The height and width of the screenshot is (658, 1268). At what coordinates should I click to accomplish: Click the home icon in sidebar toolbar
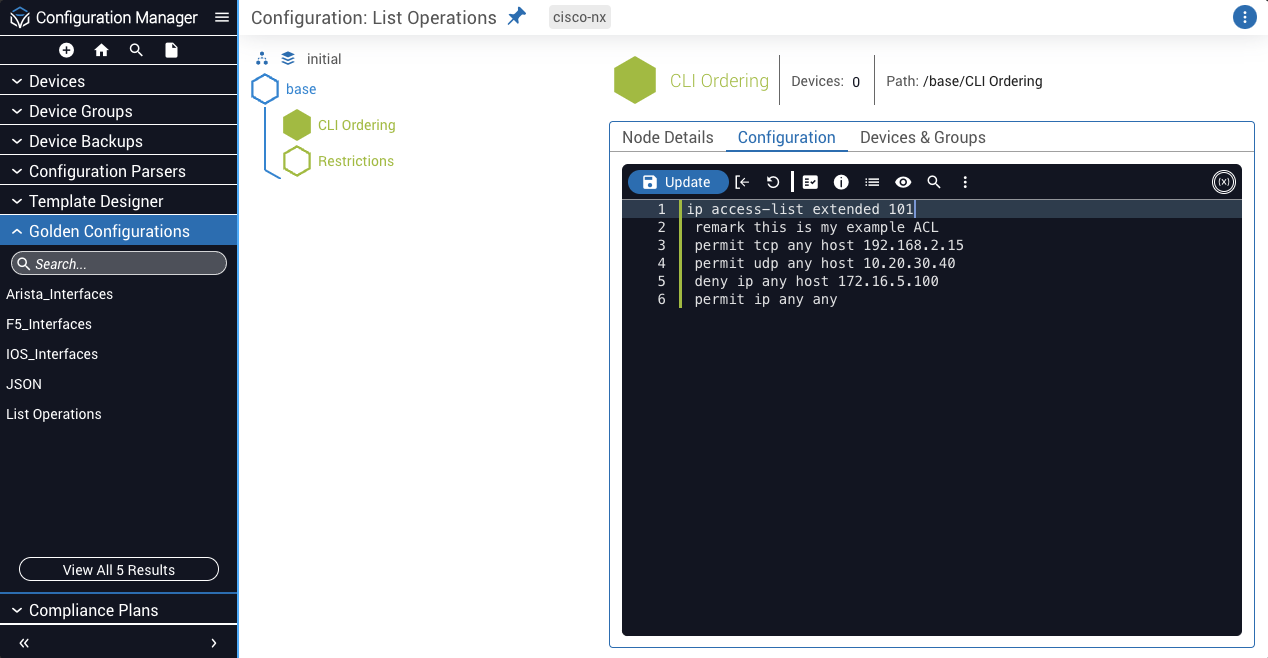tap(101, 50)
